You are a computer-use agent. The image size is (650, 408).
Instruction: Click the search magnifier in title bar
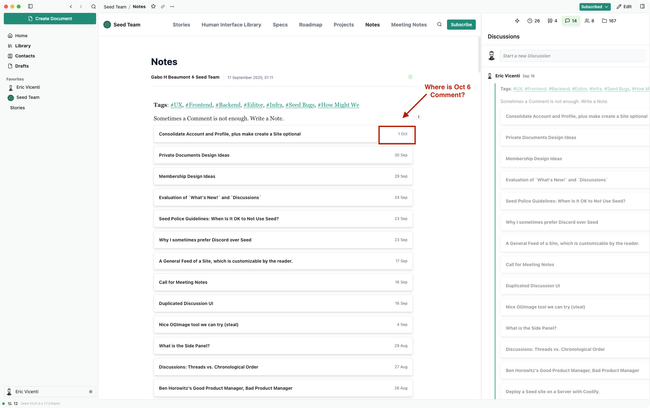pos(94,6)
